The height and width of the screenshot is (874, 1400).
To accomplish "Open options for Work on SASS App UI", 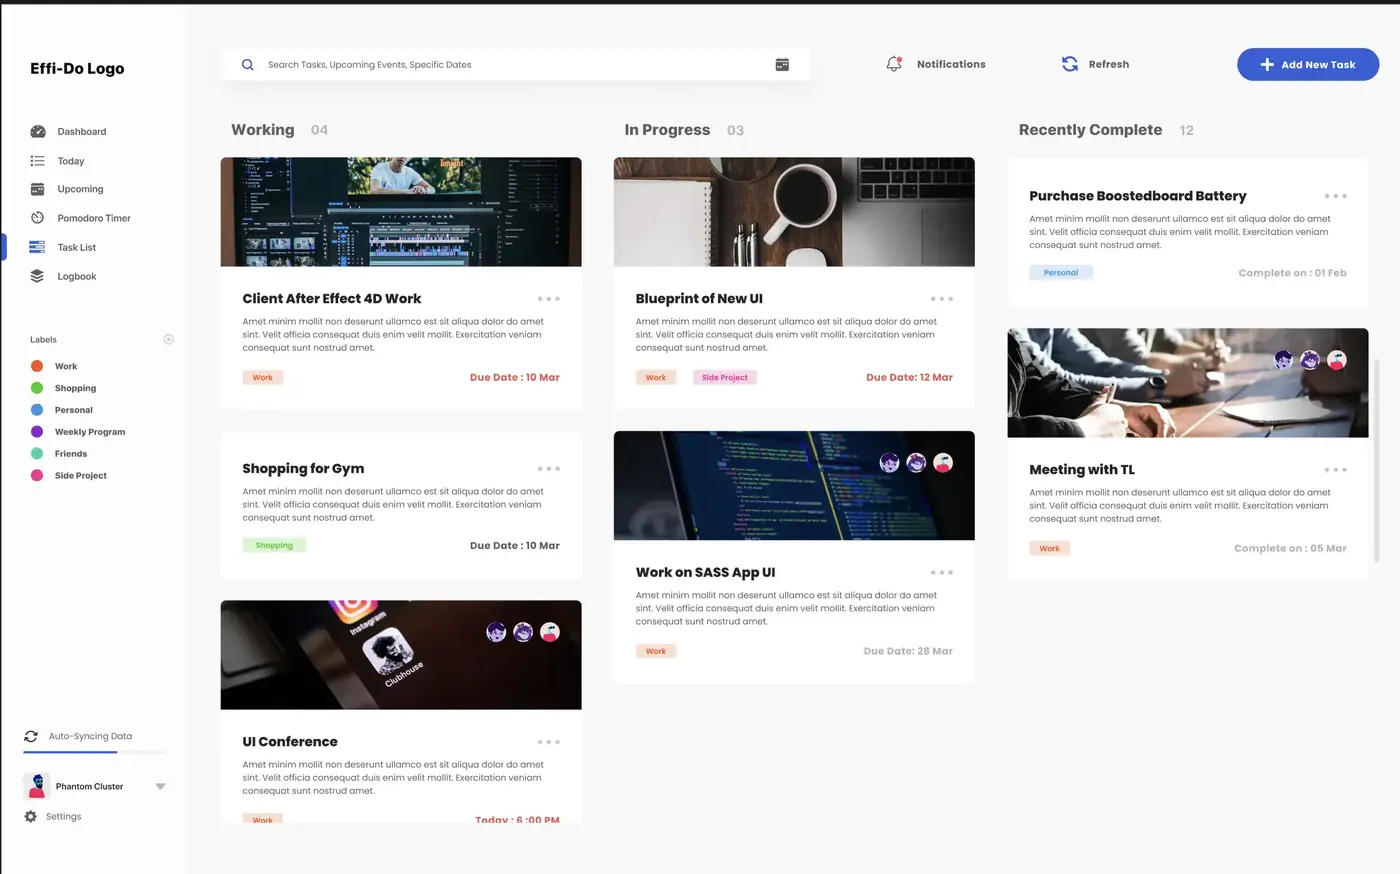I will [x=941, y=573].
